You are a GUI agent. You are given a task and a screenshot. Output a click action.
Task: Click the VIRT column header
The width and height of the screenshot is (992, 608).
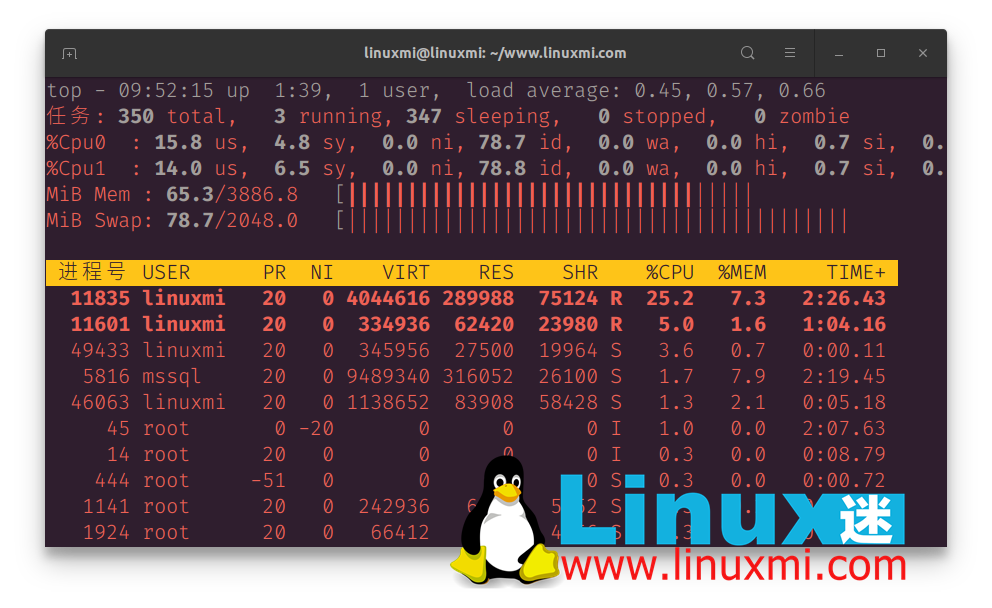tap(406, 273)
